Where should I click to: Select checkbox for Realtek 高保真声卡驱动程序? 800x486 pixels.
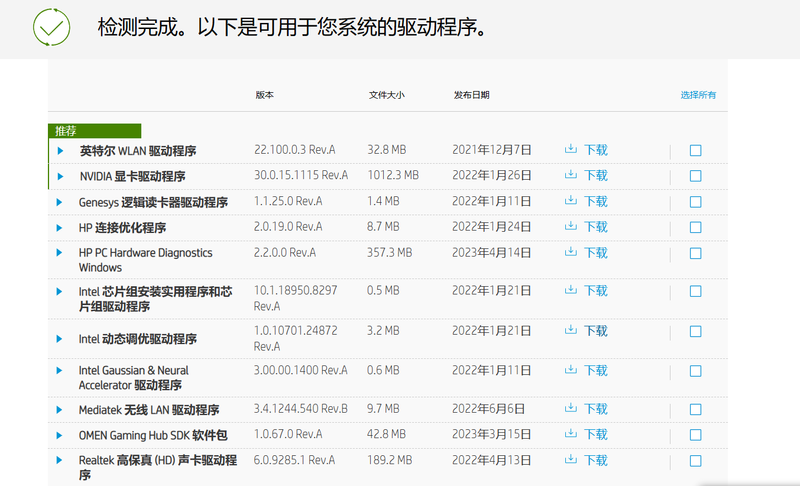pos(696,461)
